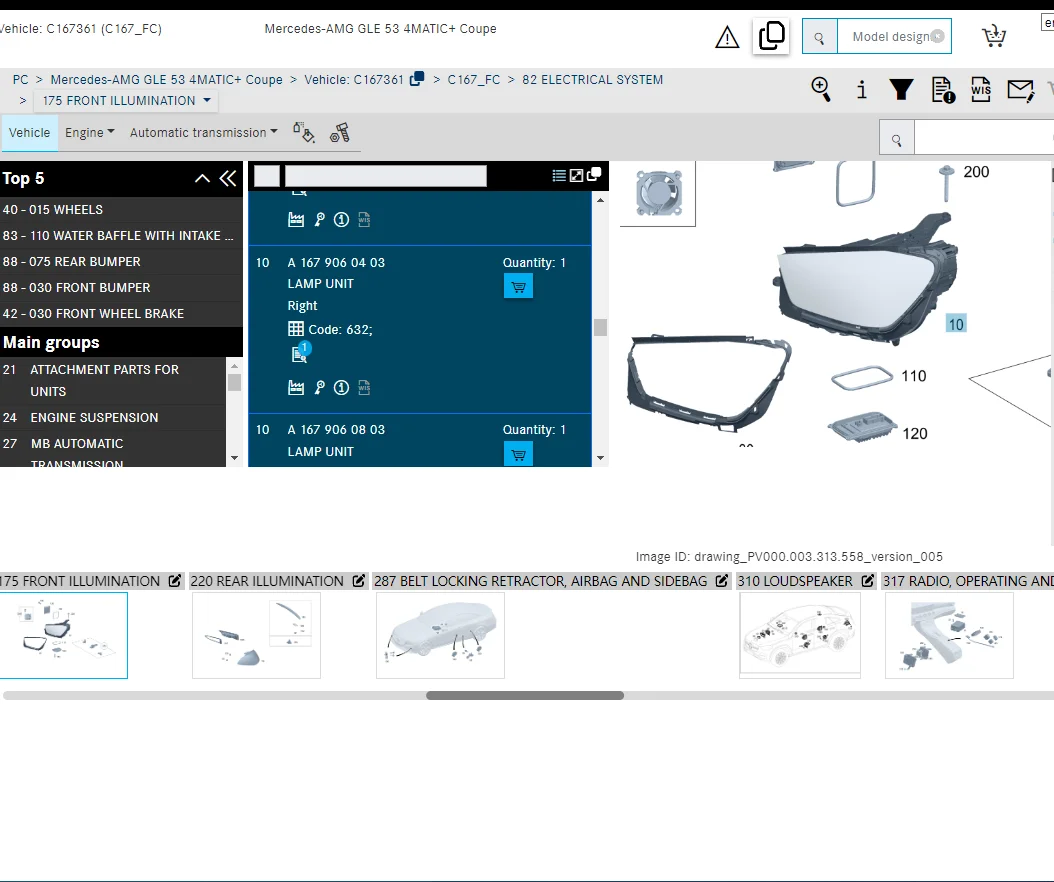Click the parts search input field
The width and height of the screenshot is (1054, 882).
(984, 140)
